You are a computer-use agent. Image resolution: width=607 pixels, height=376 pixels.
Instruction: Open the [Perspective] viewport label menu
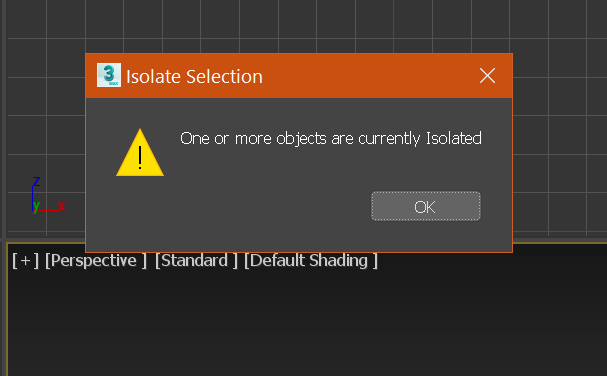click(96, 260)
